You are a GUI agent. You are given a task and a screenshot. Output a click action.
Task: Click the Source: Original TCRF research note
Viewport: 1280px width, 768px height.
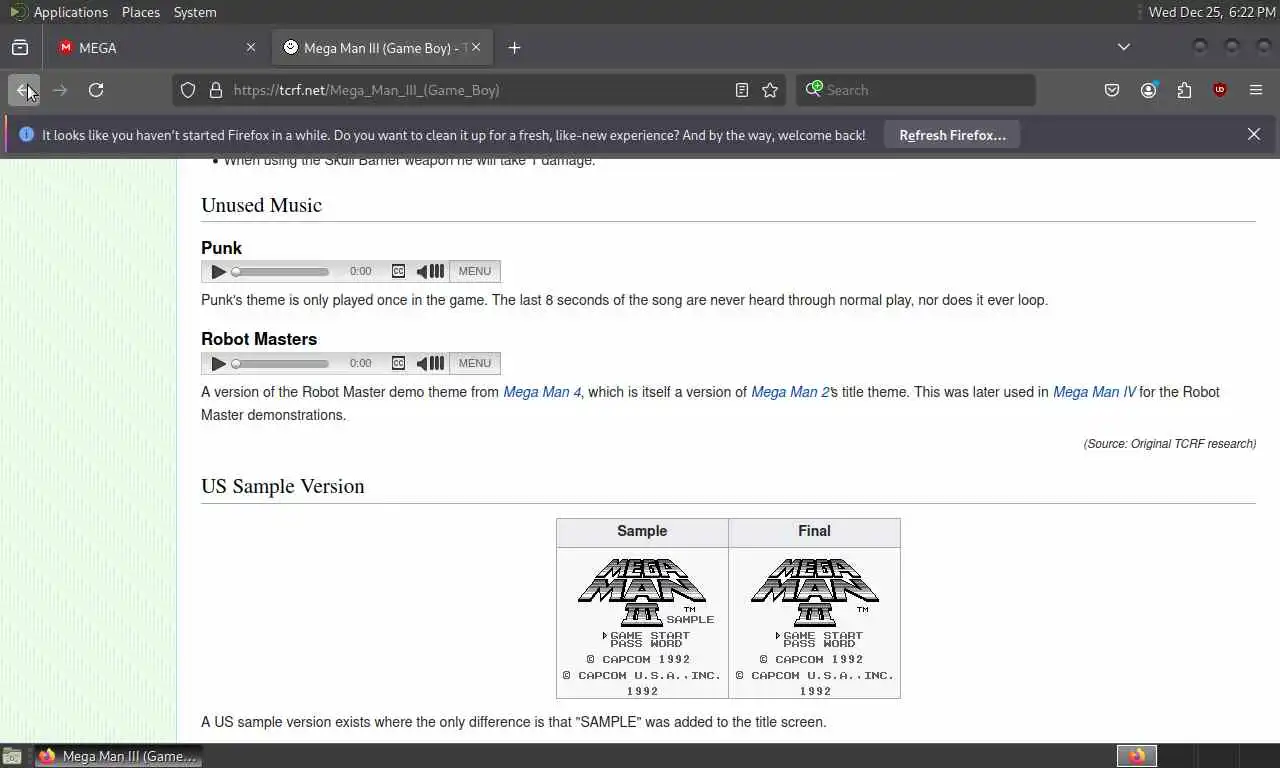point(1170,443)
